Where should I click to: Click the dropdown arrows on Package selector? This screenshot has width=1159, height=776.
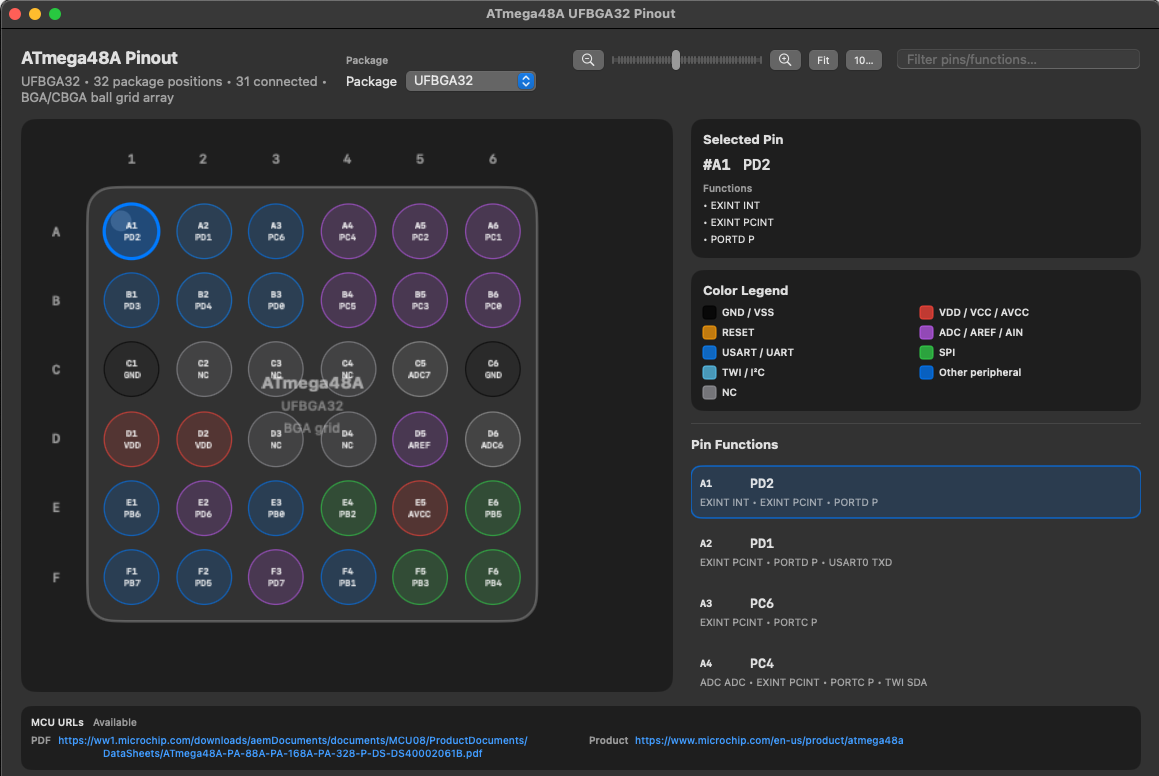[x=526, y=81]
